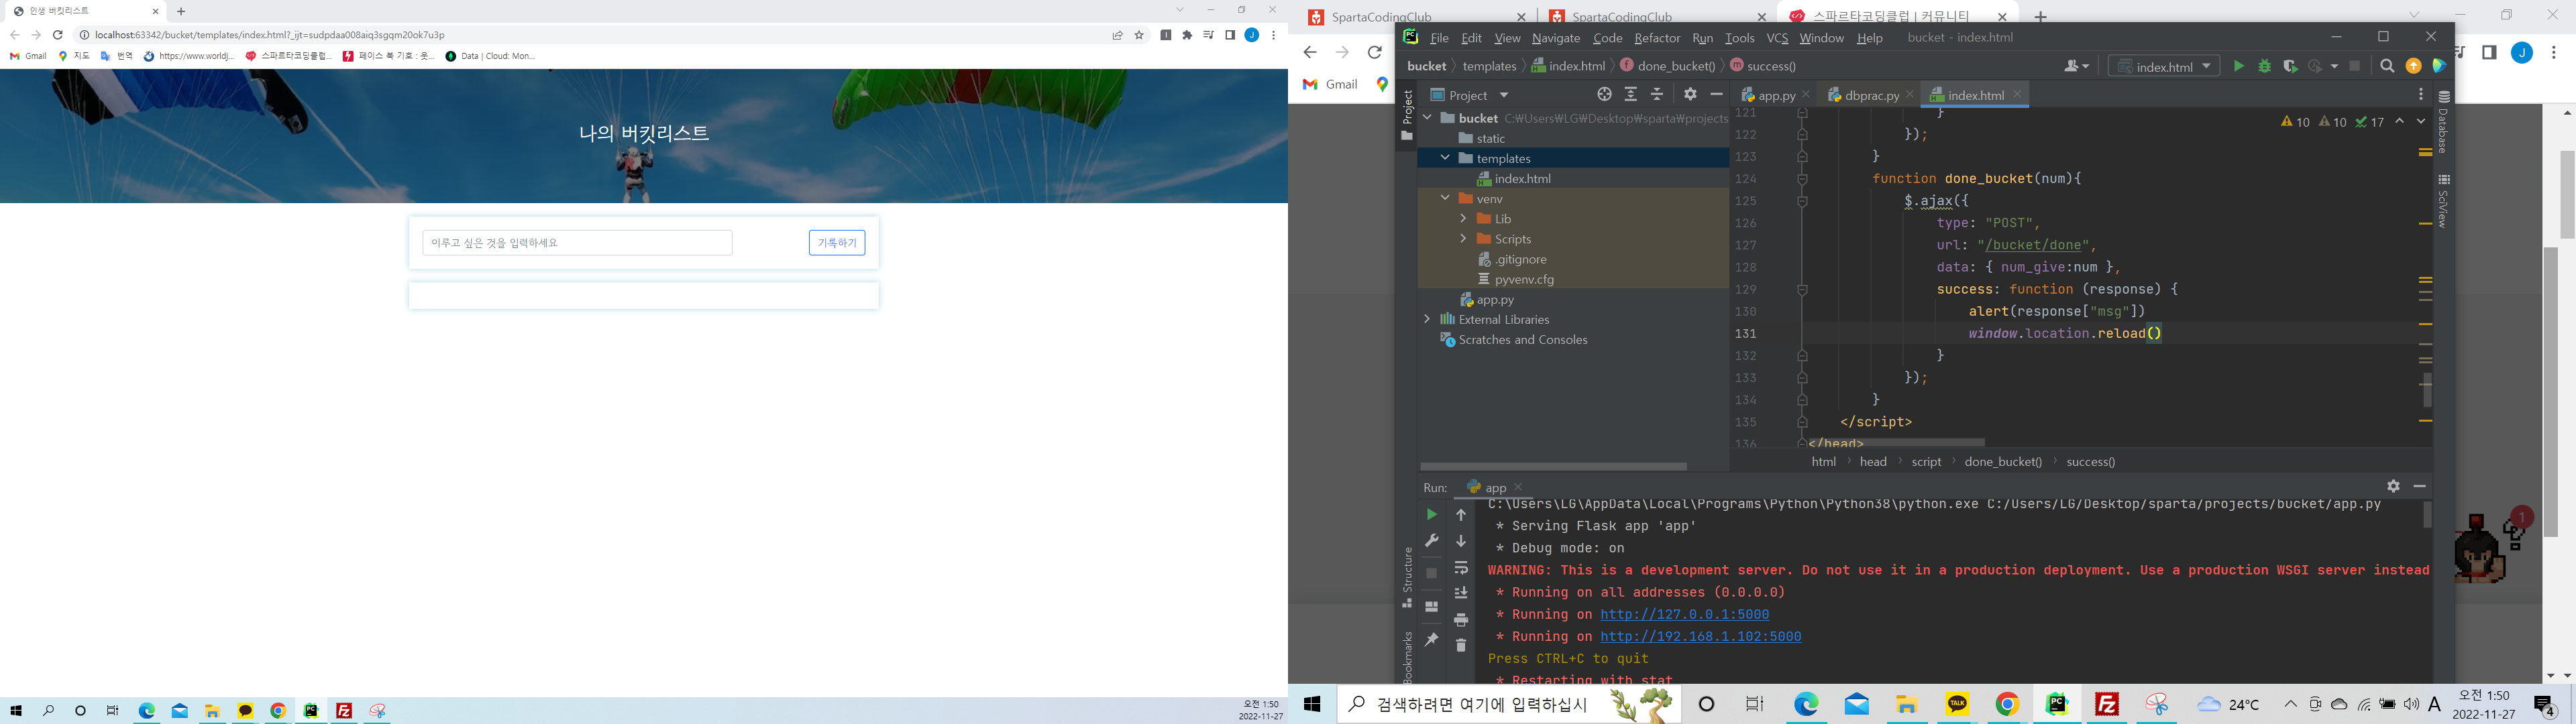Image resolution: width=2576 pixels, height=724 pixels.
Task: Hide the Project panel with minus icon
Action: pos(1716,94)
